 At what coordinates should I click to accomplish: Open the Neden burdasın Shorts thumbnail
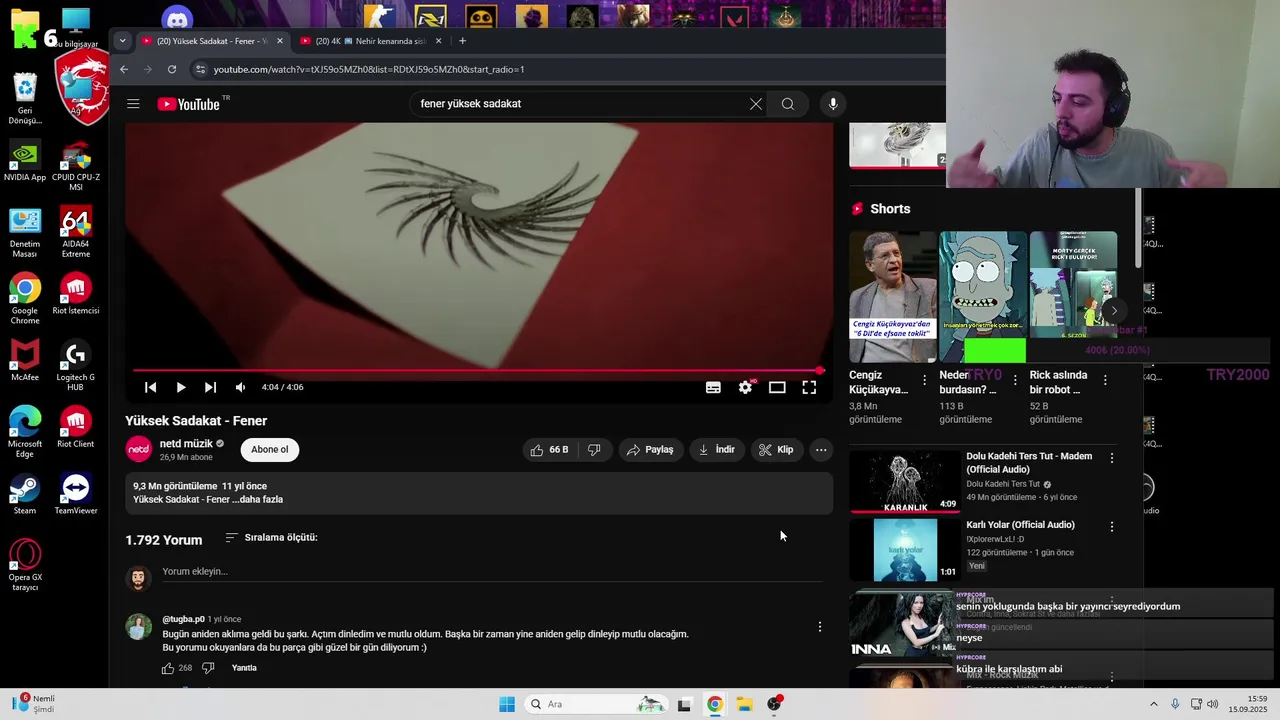pos(983,297)
